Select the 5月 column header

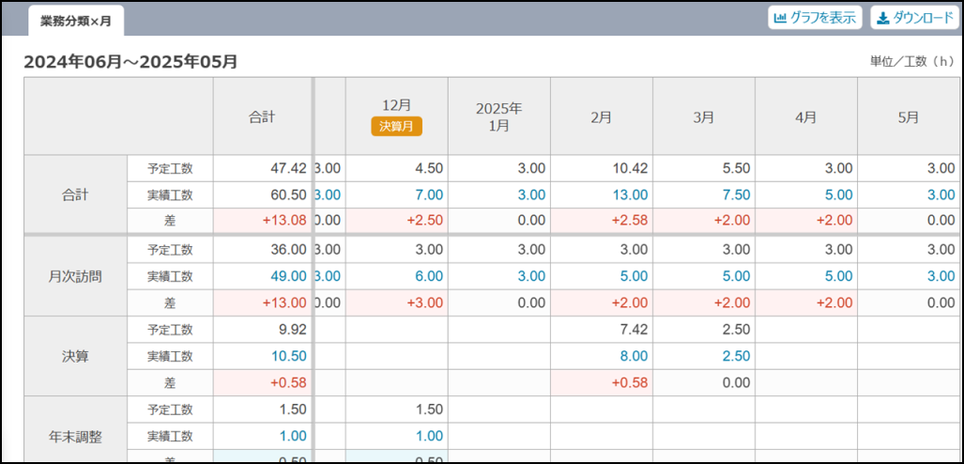[908, 117]
